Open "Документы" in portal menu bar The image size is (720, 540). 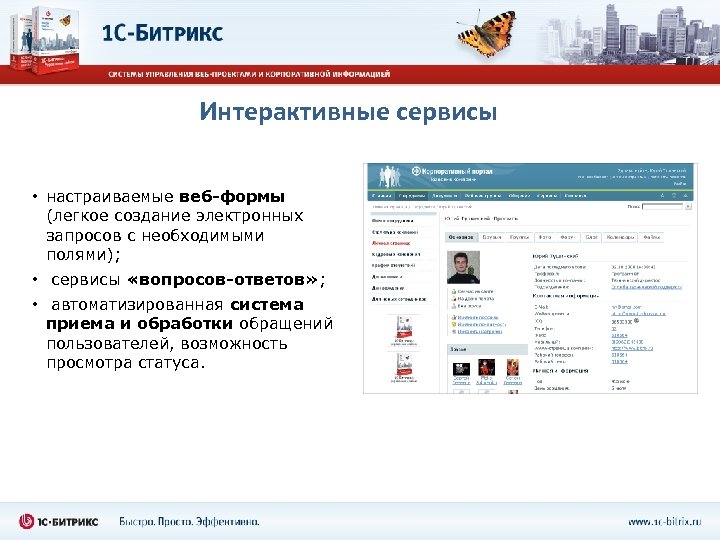[444, 196]
